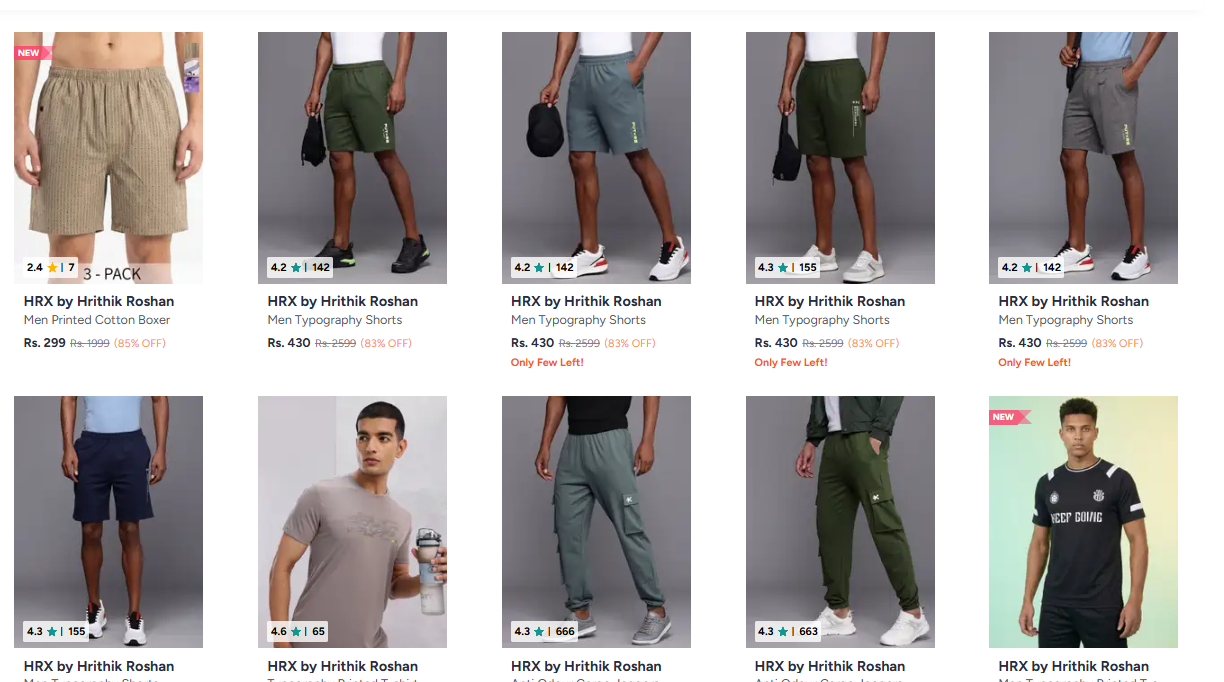Open the black Keep Going T-shirt image
The height and width of the screenshot is (682, 1224).
click(1083, 522)
